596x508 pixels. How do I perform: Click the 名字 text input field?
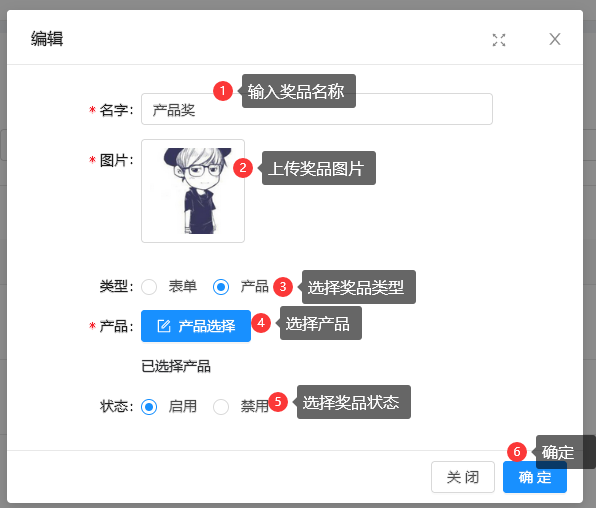coord(317,109)
